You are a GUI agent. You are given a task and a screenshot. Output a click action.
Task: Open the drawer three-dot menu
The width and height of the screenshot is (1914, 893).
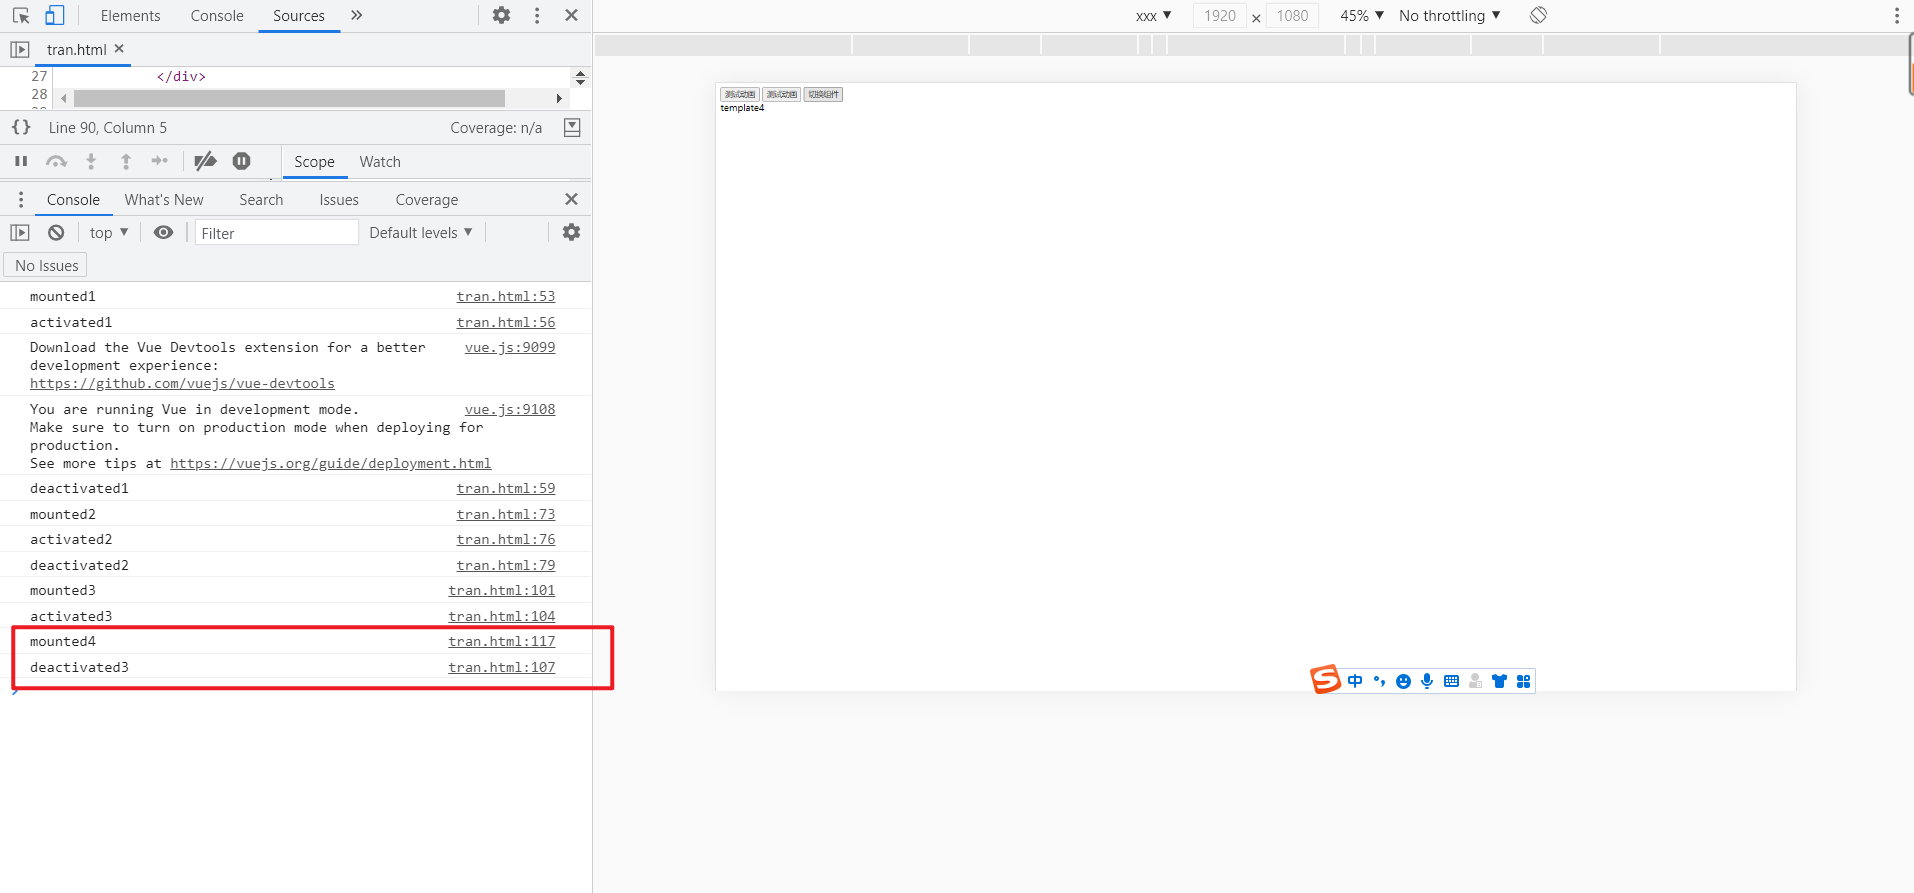point(21,200)
